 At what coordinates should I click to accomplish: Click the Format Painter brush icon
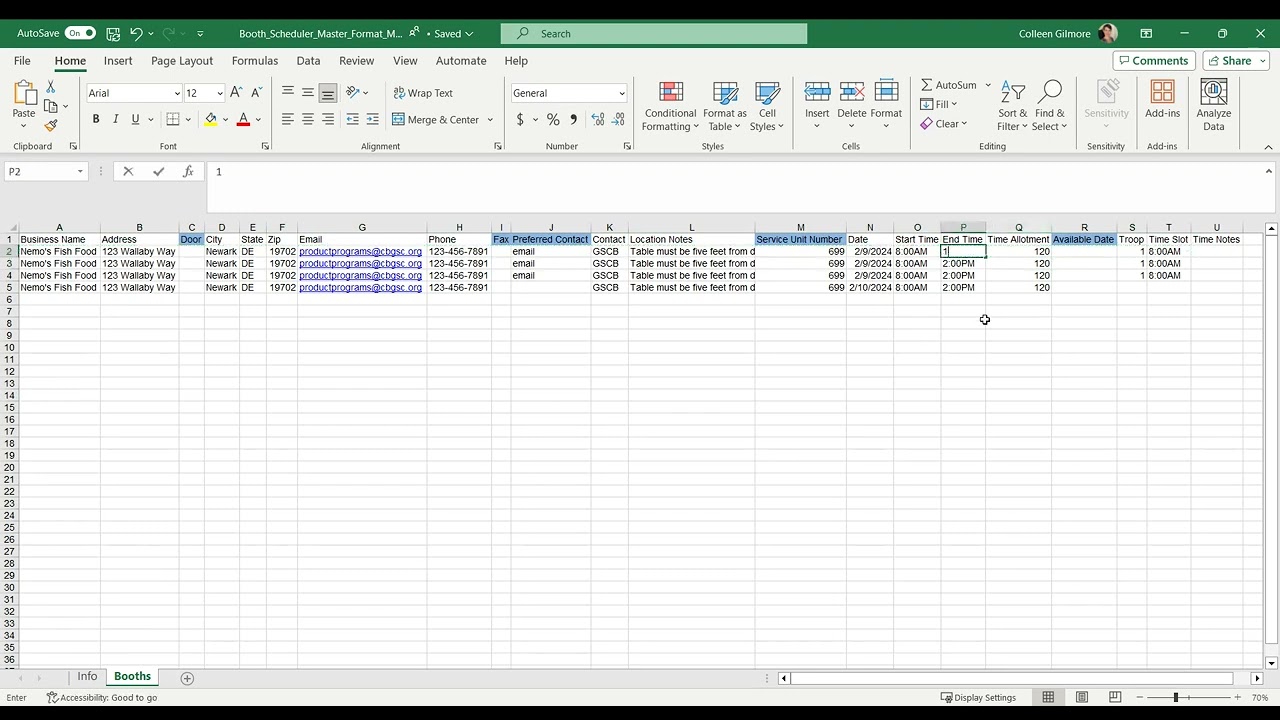51,126
